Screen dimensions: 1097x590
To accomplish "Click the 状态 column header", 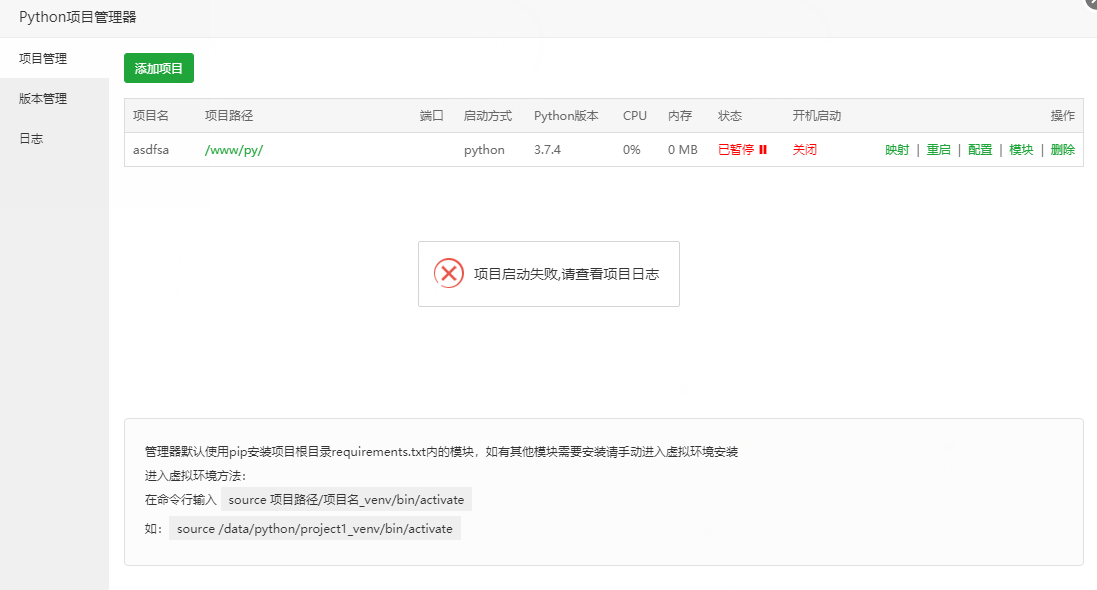I will coord(730,115).
